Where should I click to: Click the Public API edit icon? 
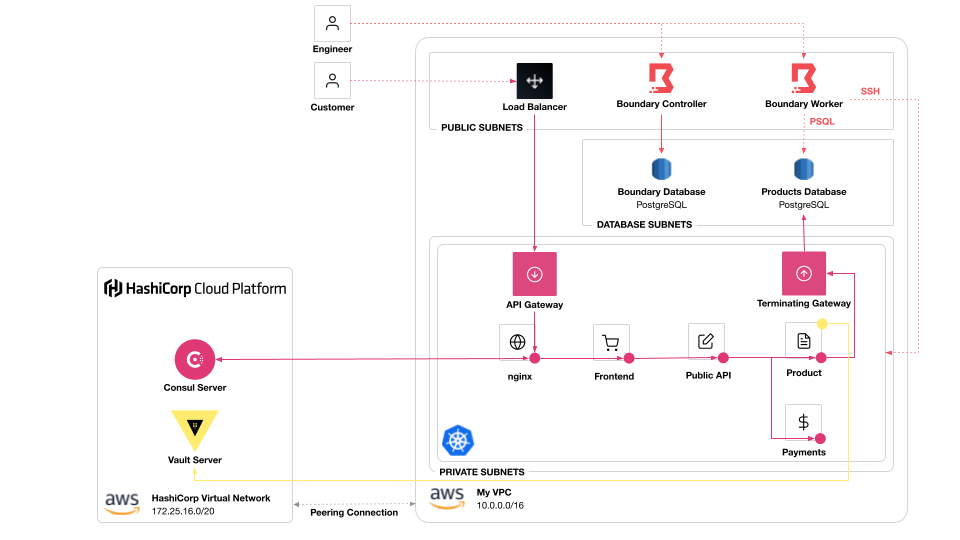706,341
